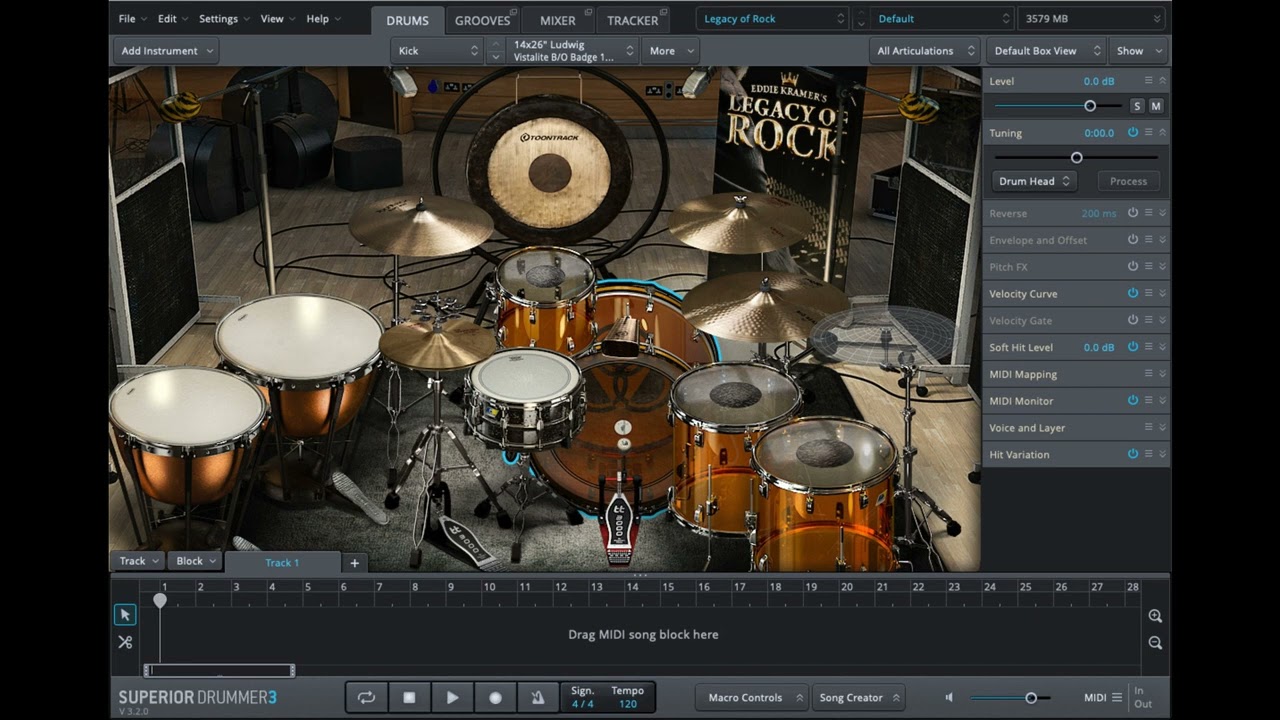The height and width of the screenshot is (720, 1280).
Task: Open the Tuning section menu icon
Action: 1148,132
